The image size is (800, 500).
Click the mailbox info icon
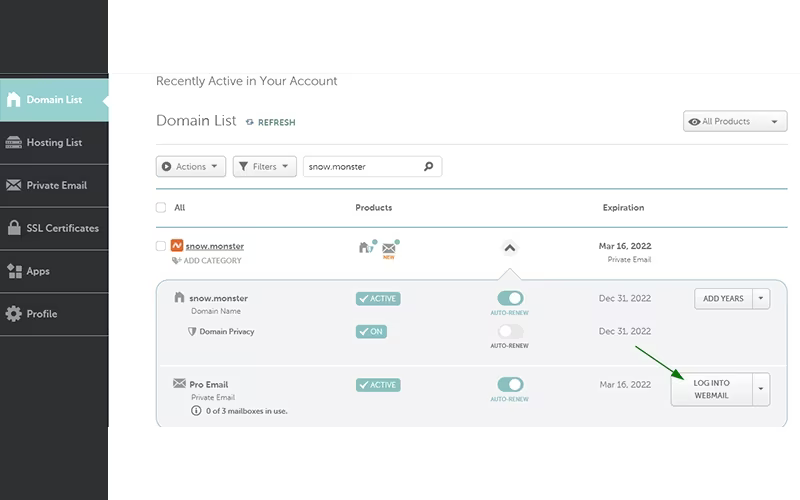pyautogui.click(x=196, y=411)
